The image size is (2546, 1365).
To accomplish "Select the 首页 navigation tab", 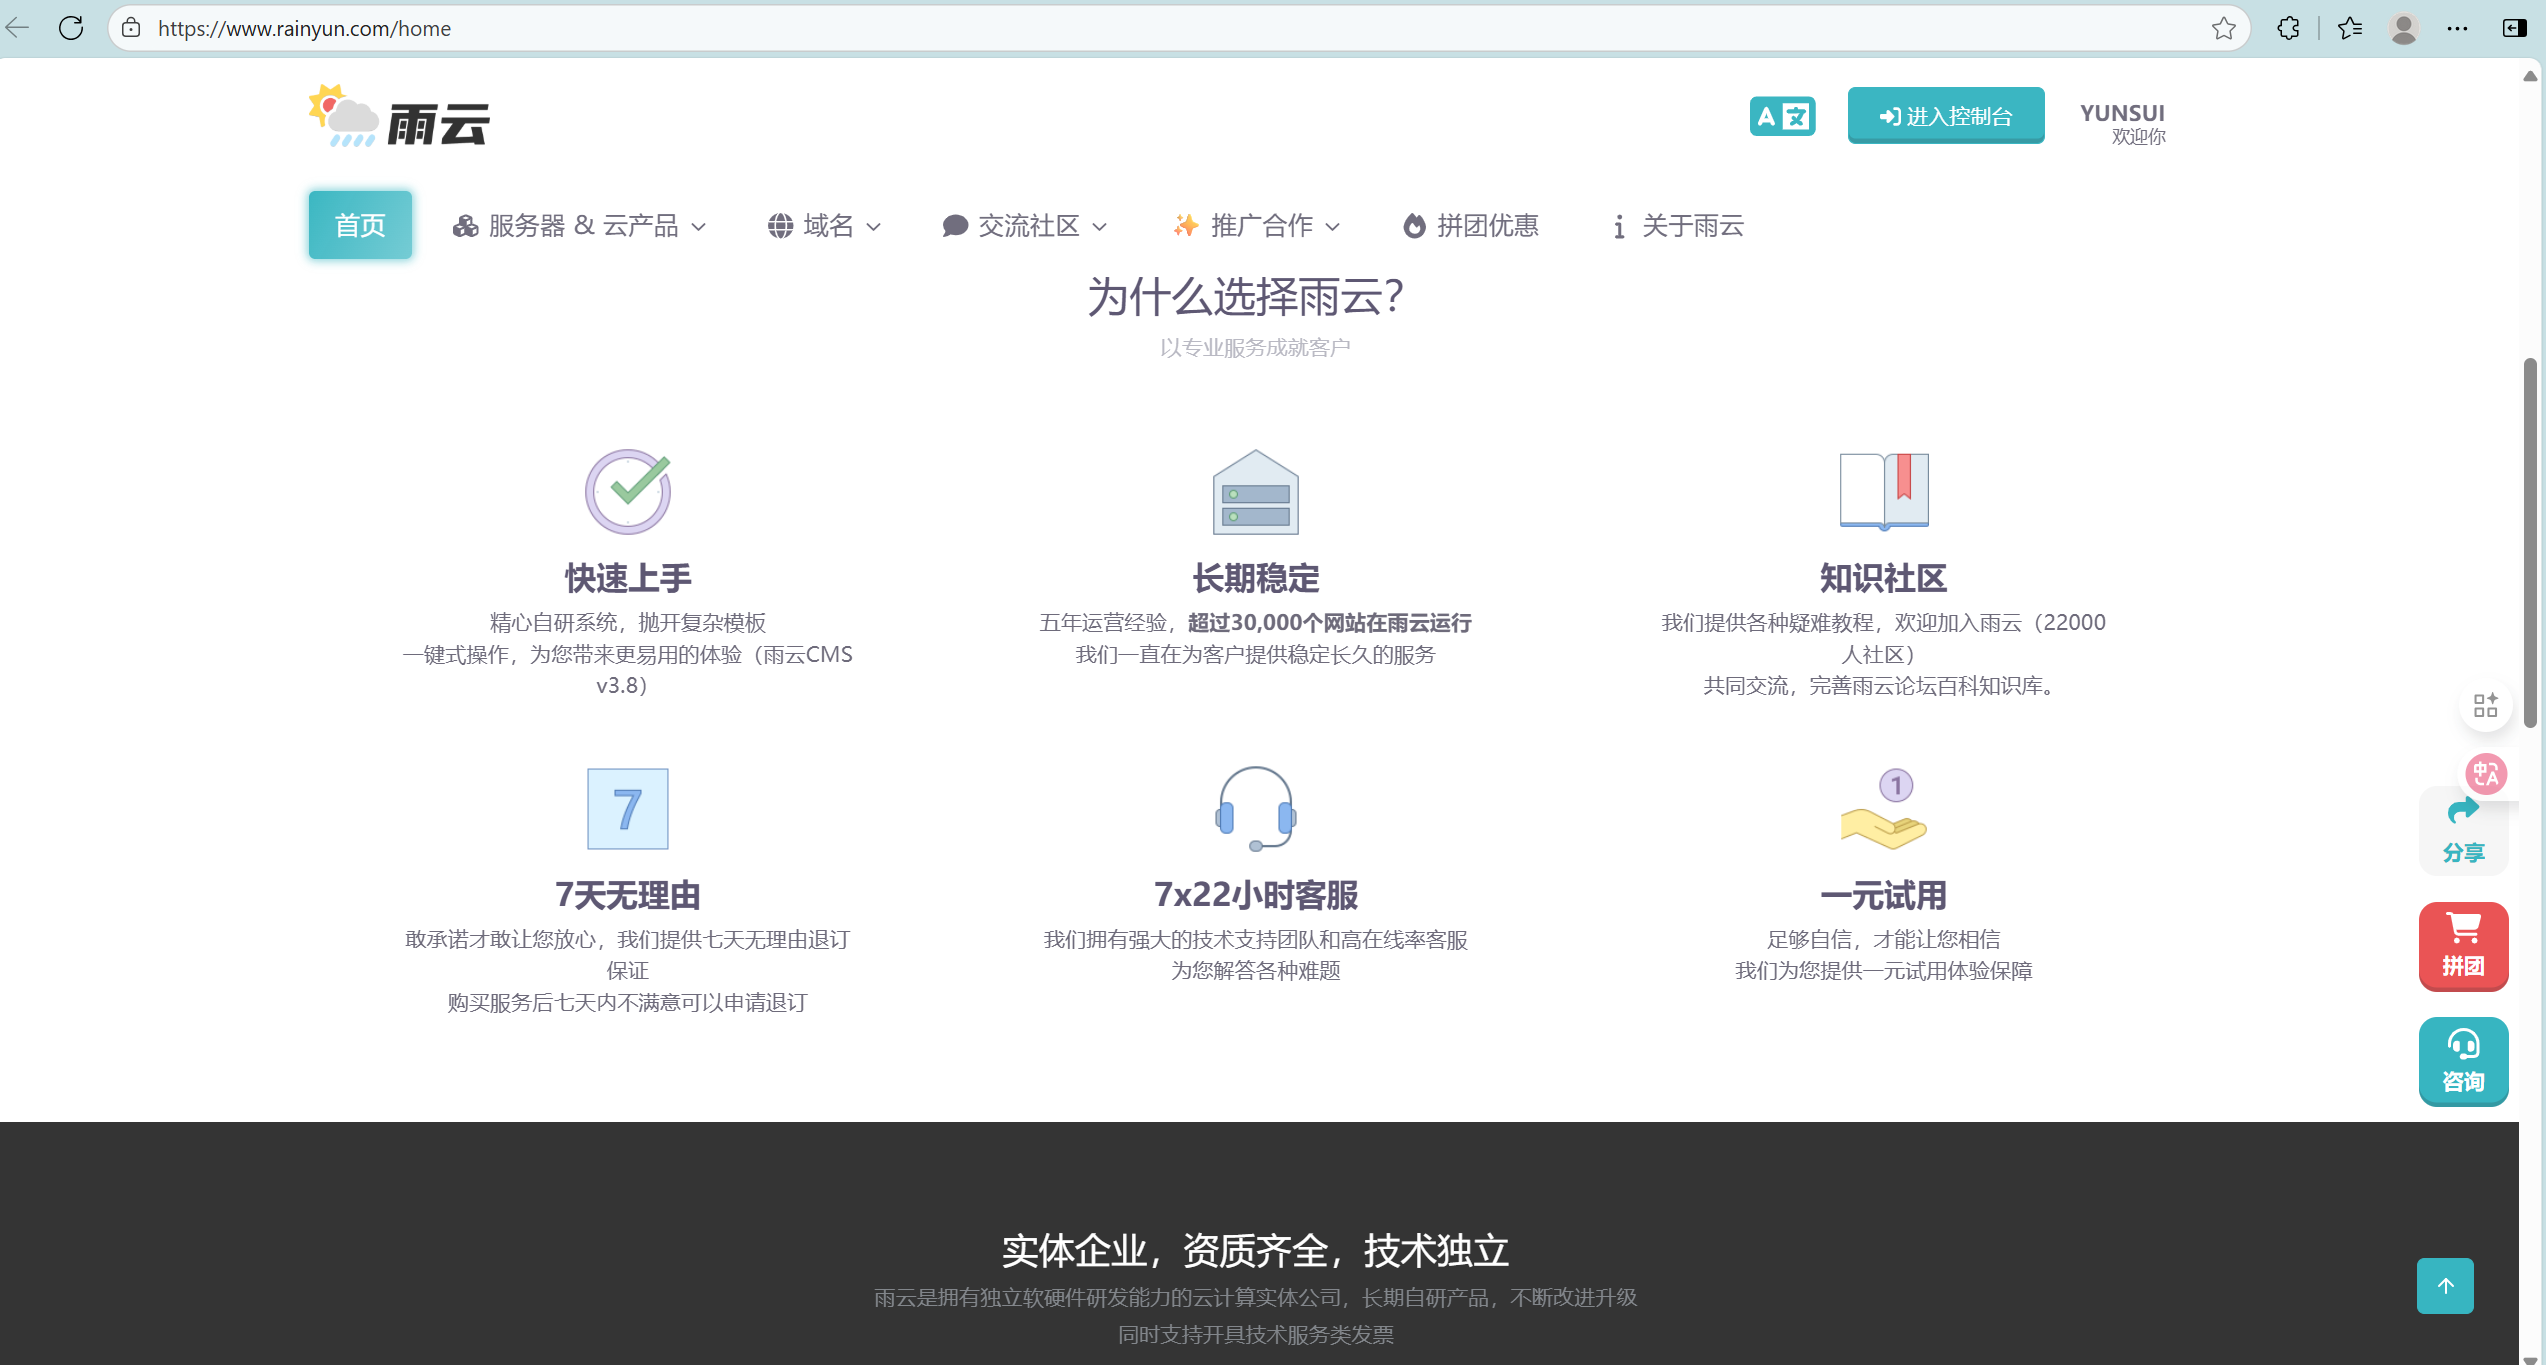I will [360, 225].
